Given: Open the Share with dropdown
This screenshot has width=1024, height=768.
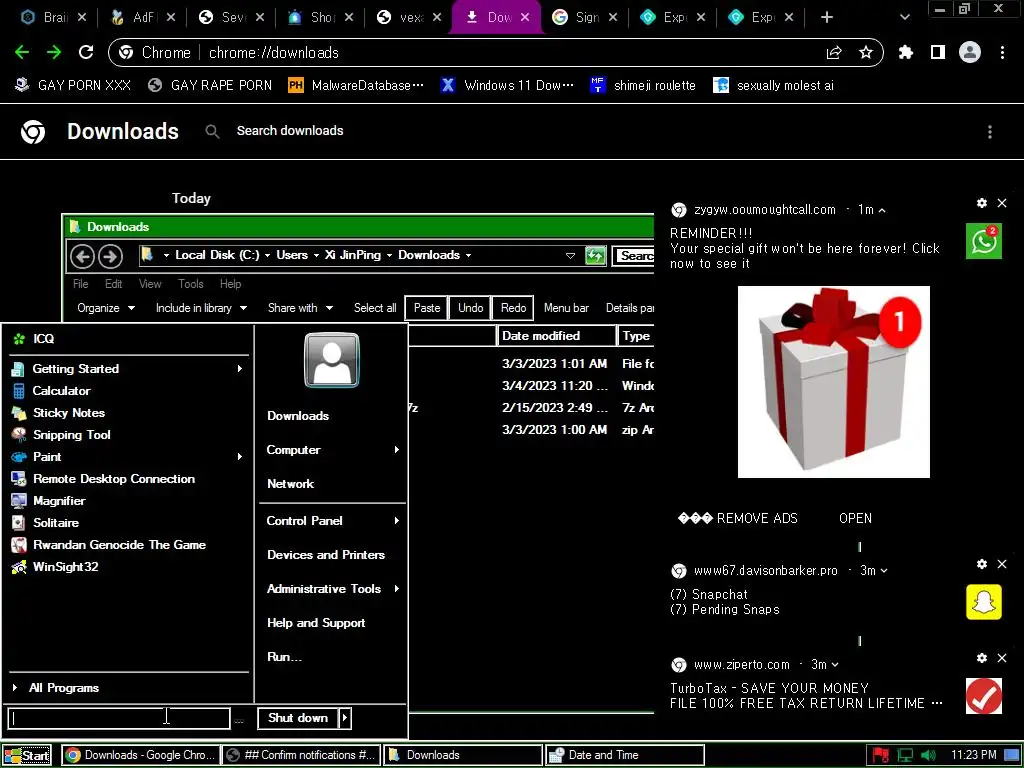Looking at the screenshot, I should click(x=300, y=308).
